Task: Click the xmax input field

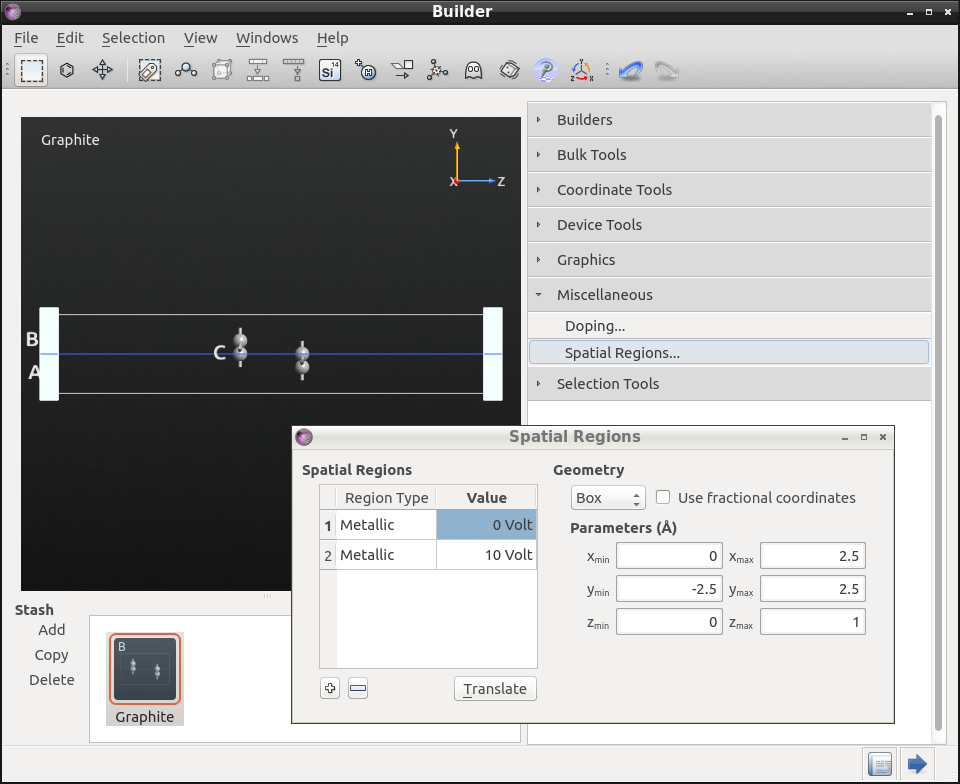Action: (813, 556)
